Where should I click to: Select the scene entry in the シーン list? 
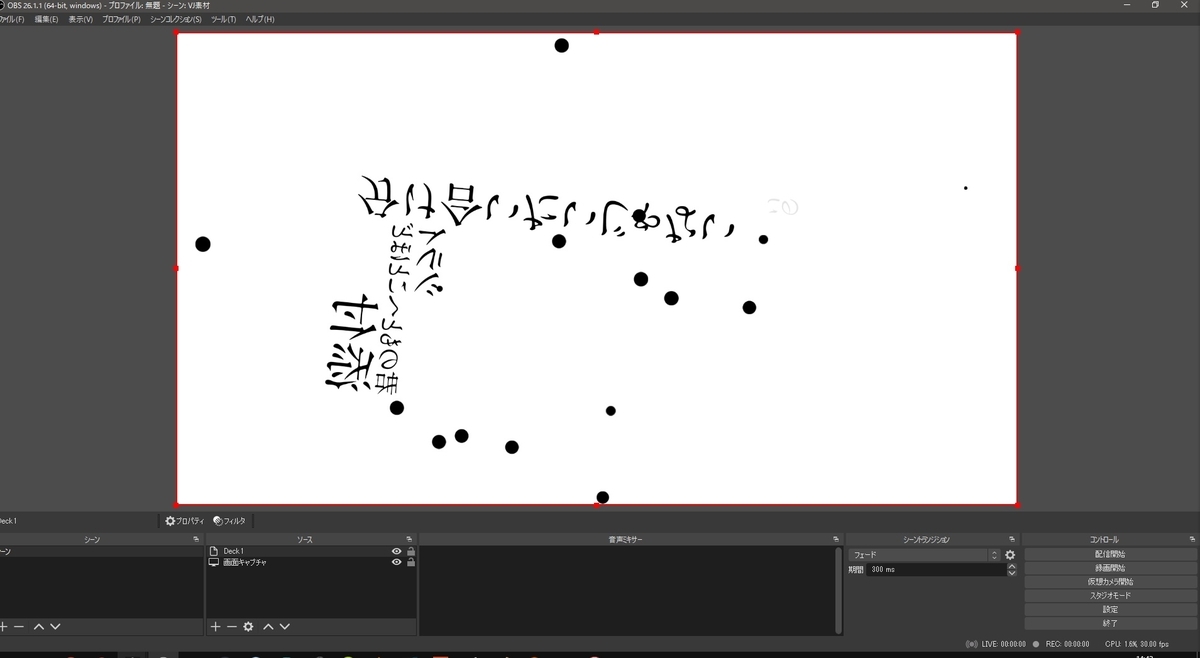pyautogui.click(x=100, y=551)
